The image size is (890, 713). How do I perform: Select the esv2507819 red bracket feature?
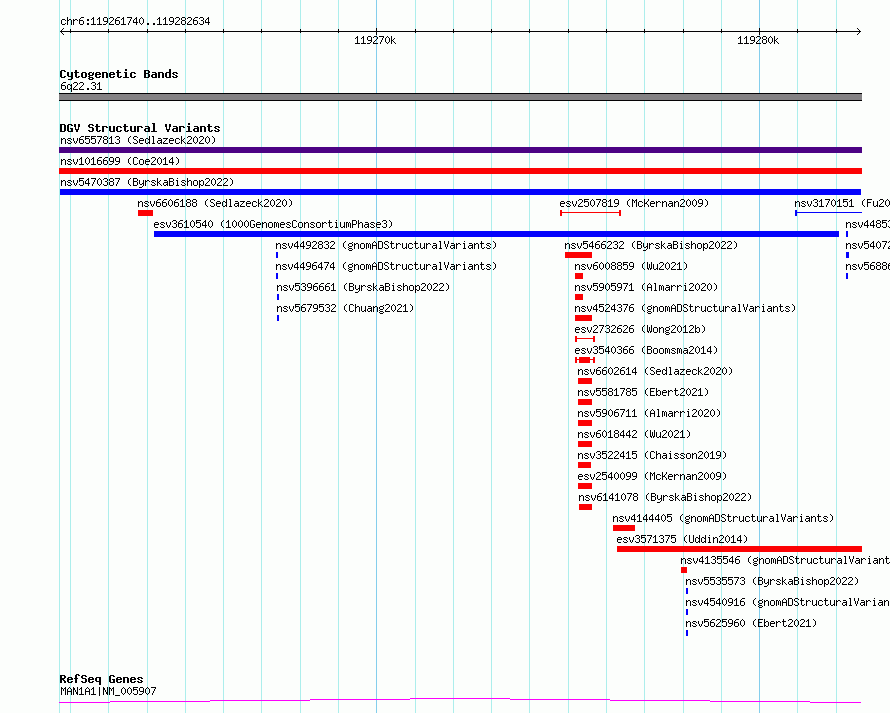click(590, 213)
